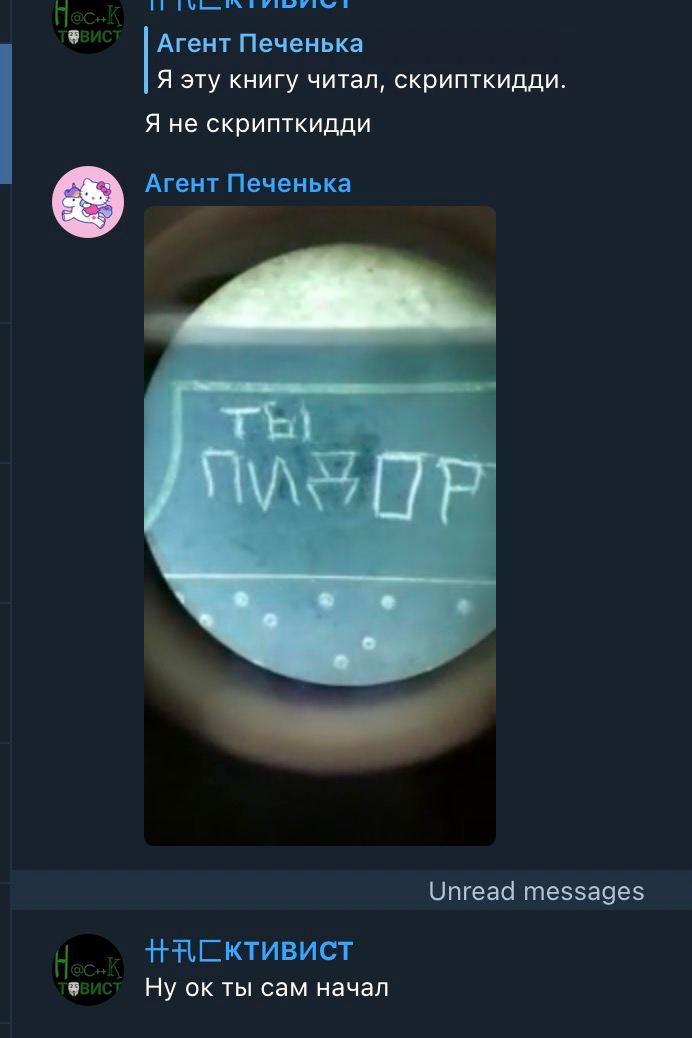Open the partially visible hacker avatar at the top
The height and width of the screenshot is (1038, 692).
(x=88, y=25)
